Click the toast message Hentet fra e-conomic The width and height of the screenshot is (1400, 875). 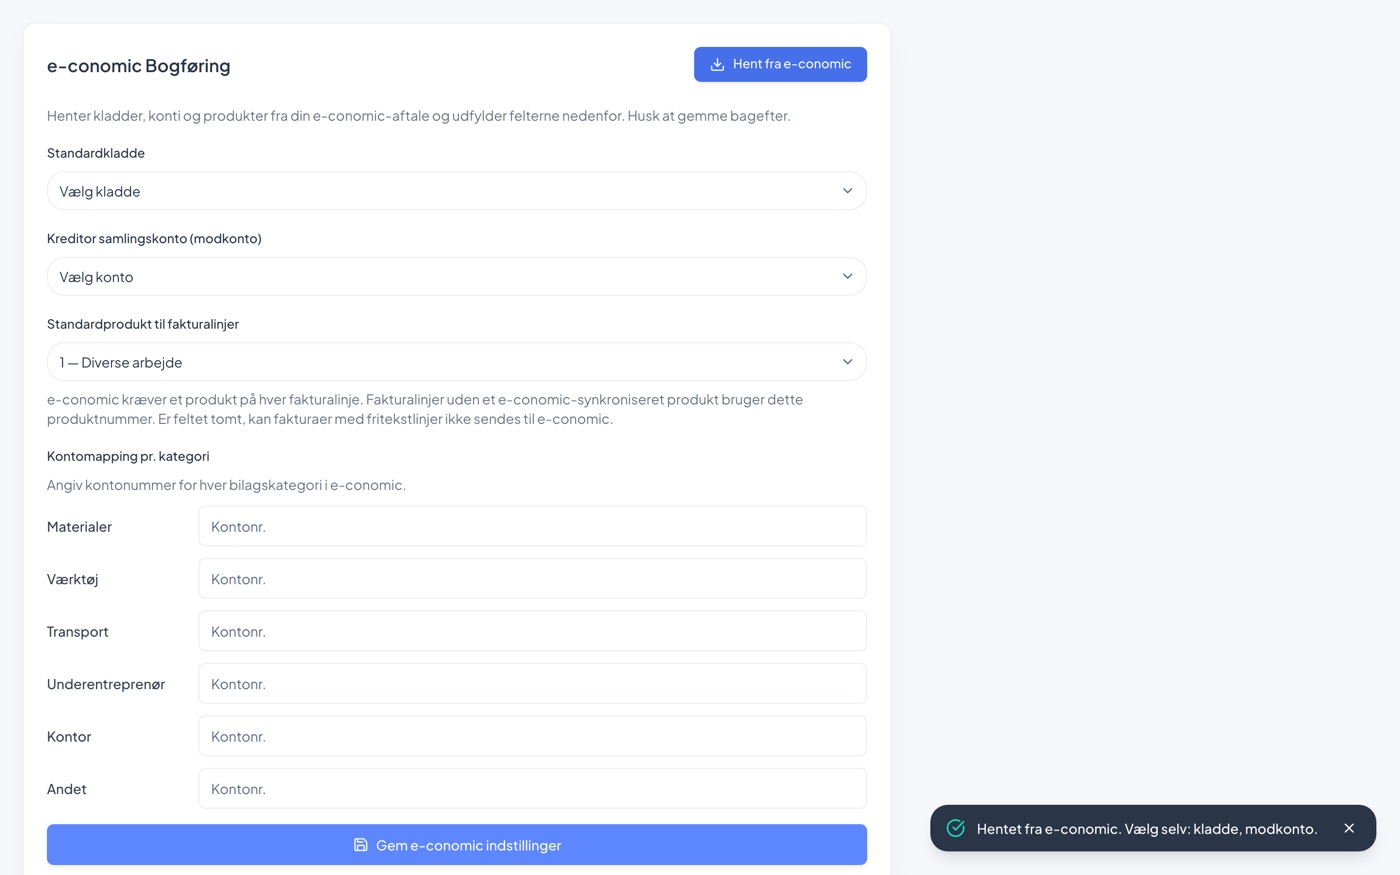pos(1147,829)
